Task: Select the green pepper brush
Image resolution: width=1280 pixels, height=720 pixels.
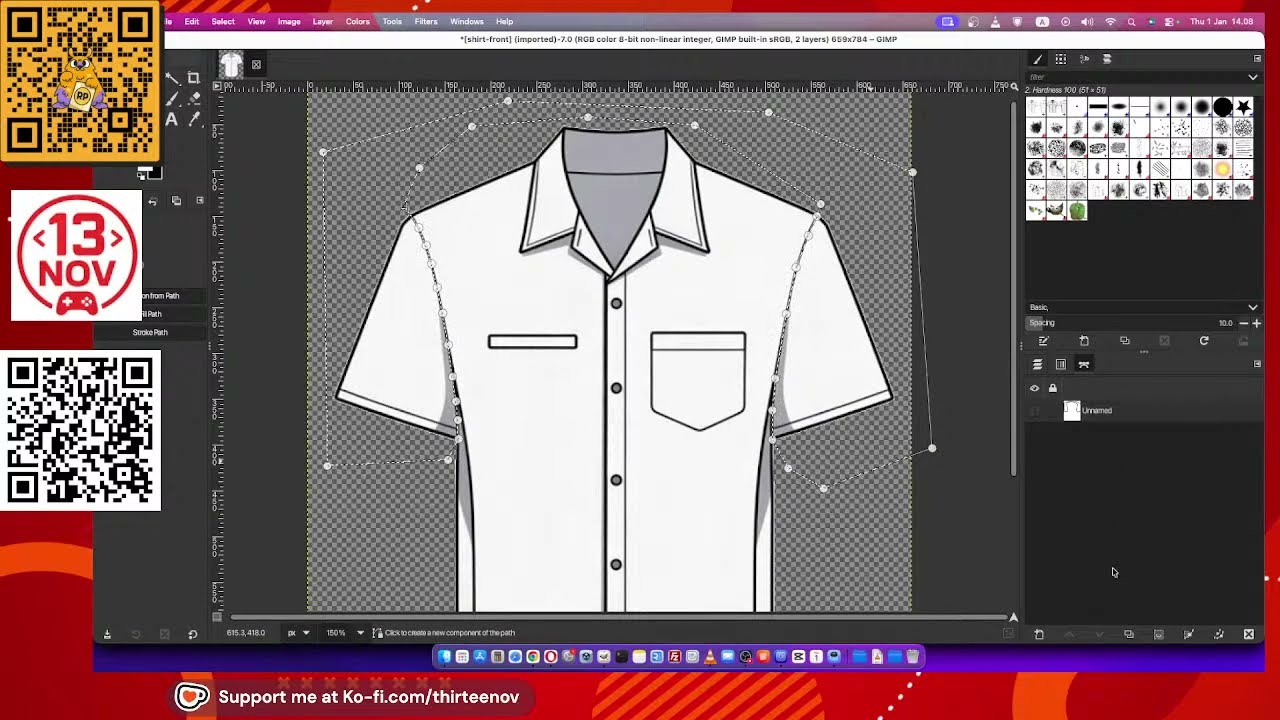Action: click(1077, 211)
